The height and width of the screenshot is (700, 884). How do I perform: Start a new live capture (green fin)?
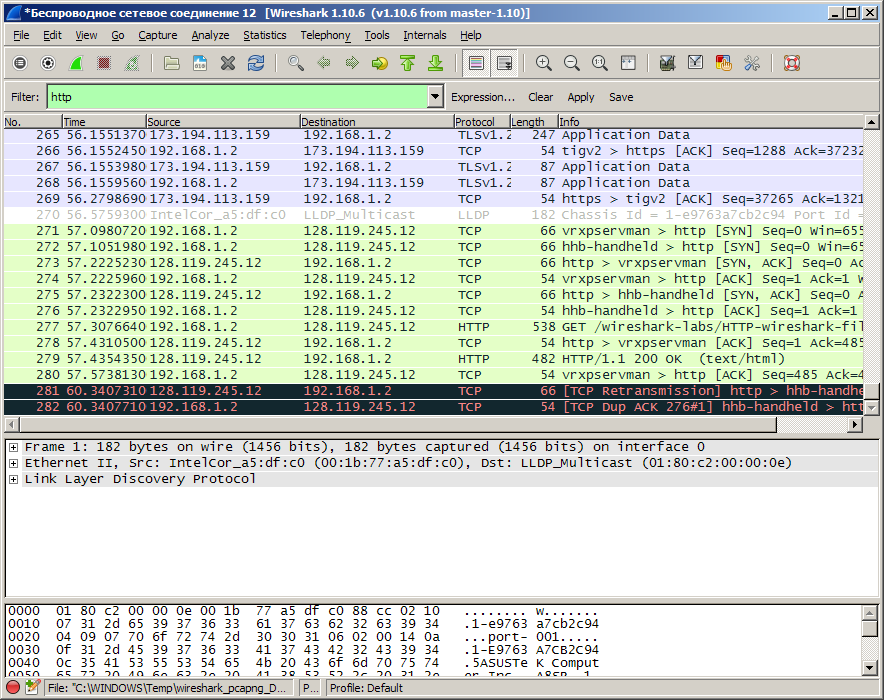click(76, 63)
